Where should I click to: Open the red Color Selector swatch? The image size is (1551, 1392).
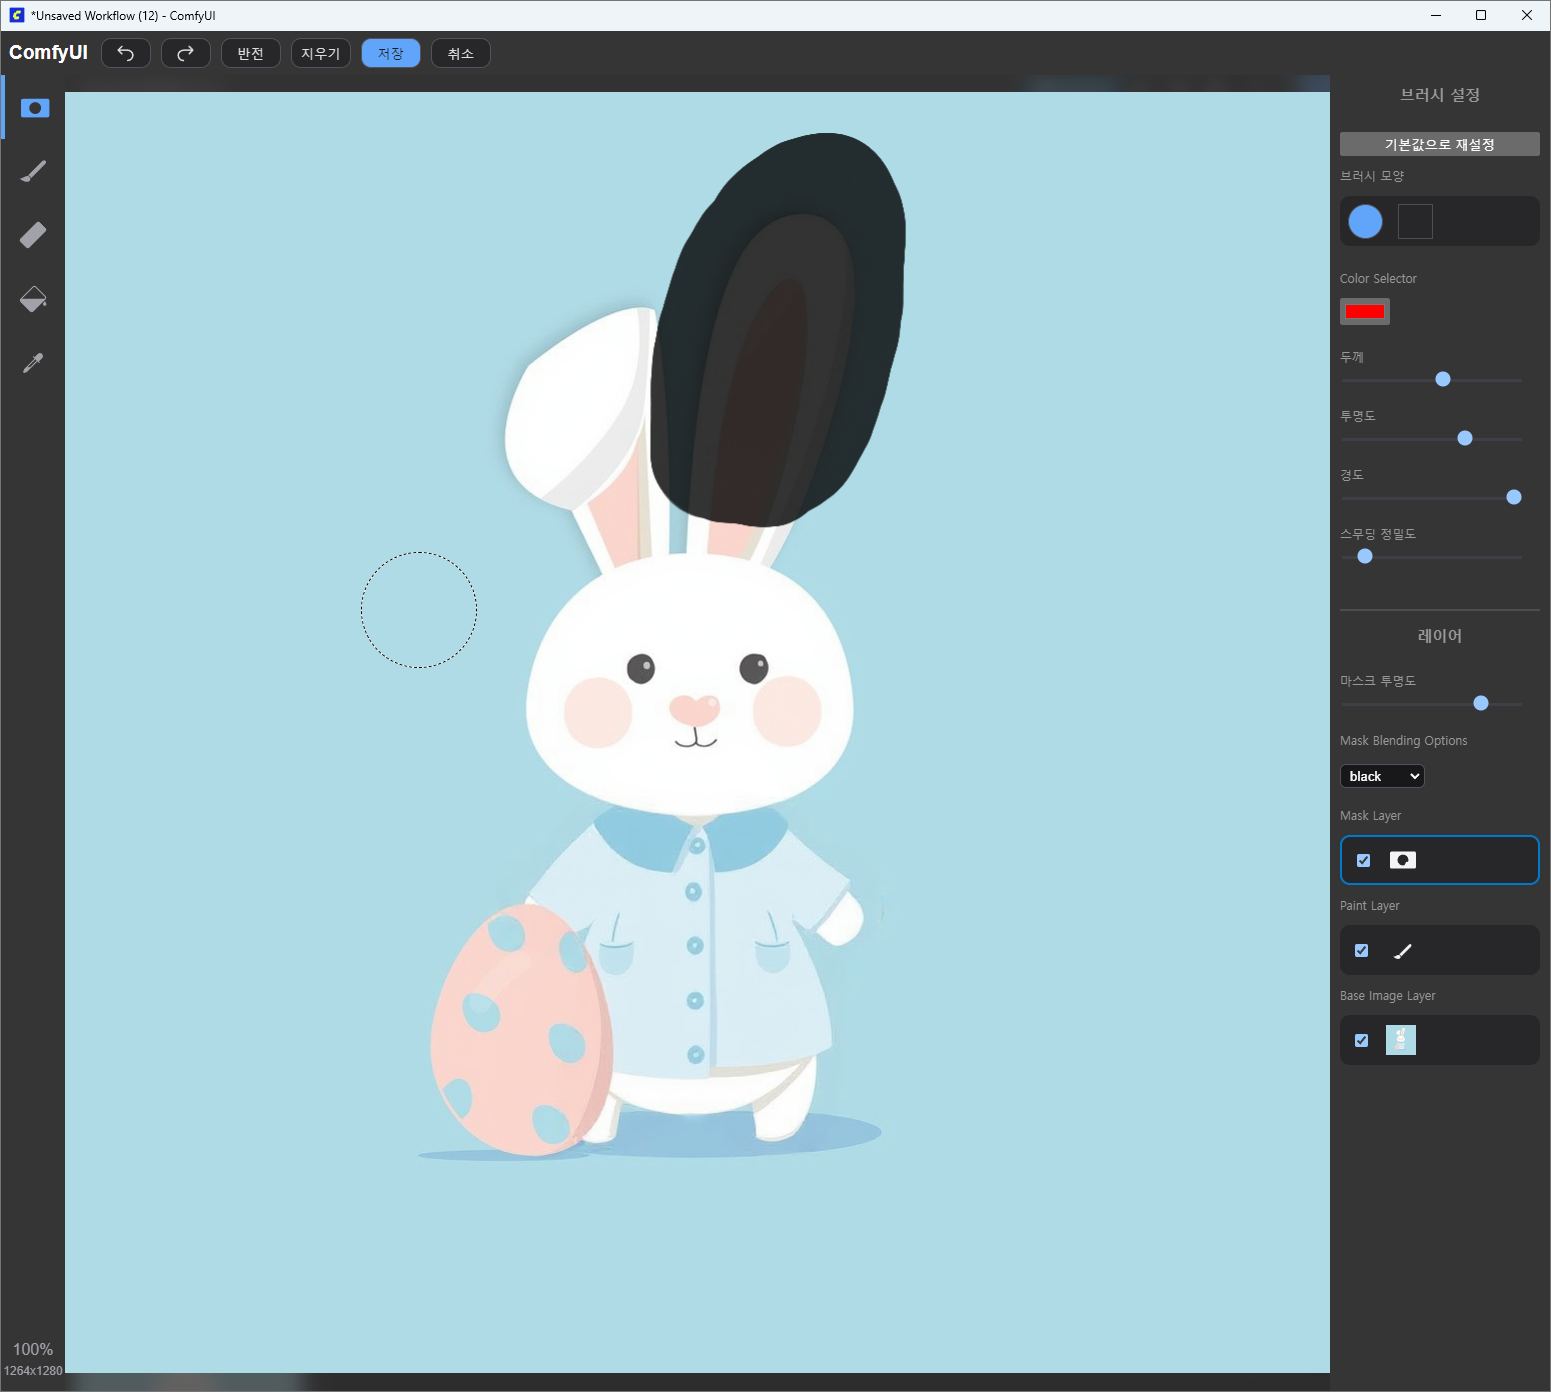point(1364,311)
